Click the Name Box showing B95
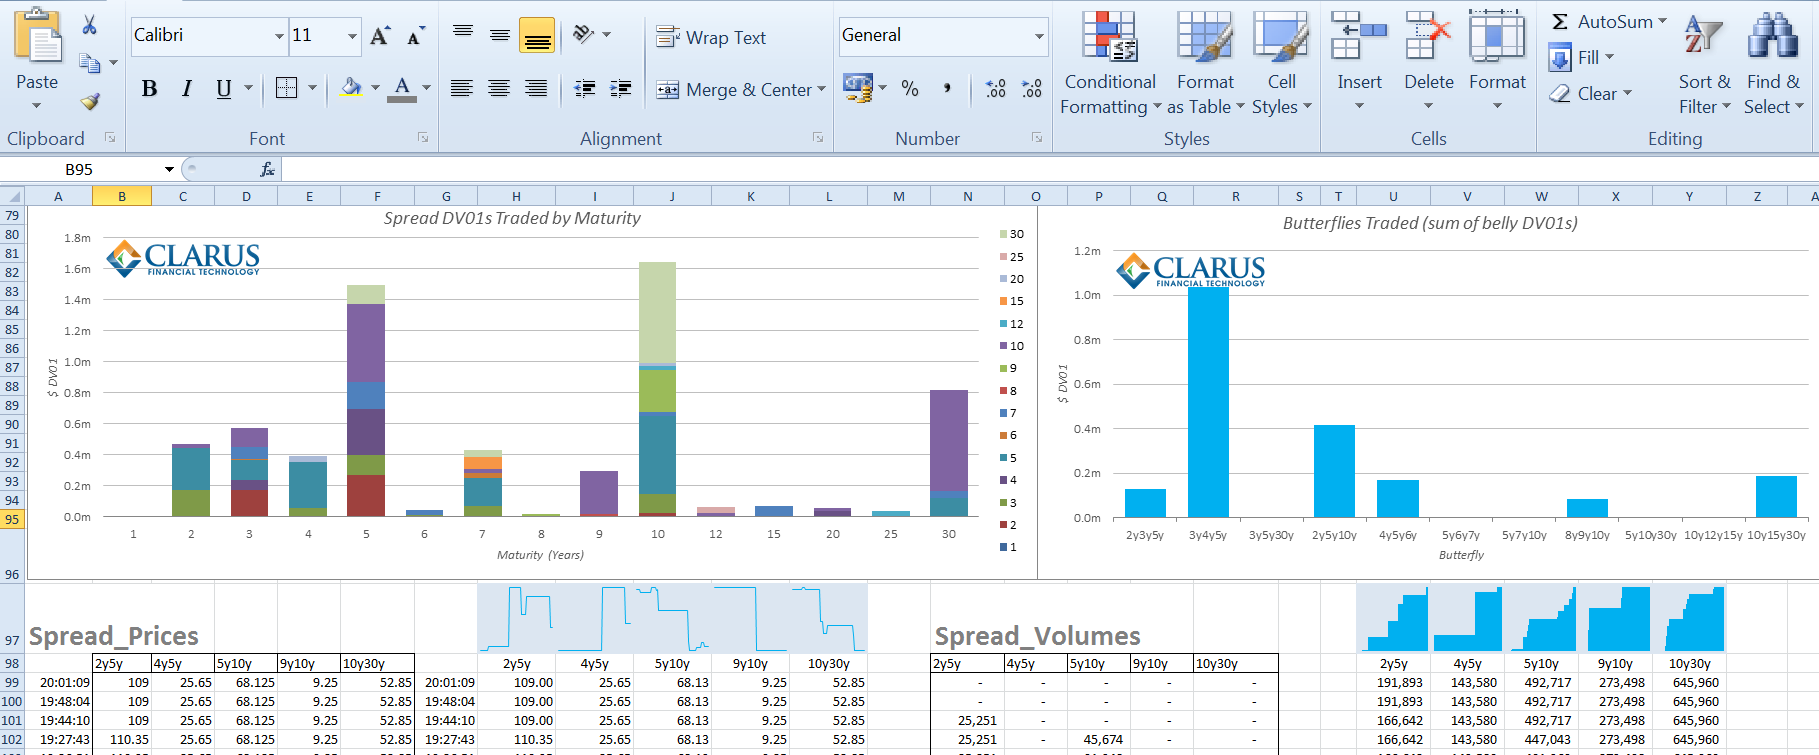 pos(80,169)
